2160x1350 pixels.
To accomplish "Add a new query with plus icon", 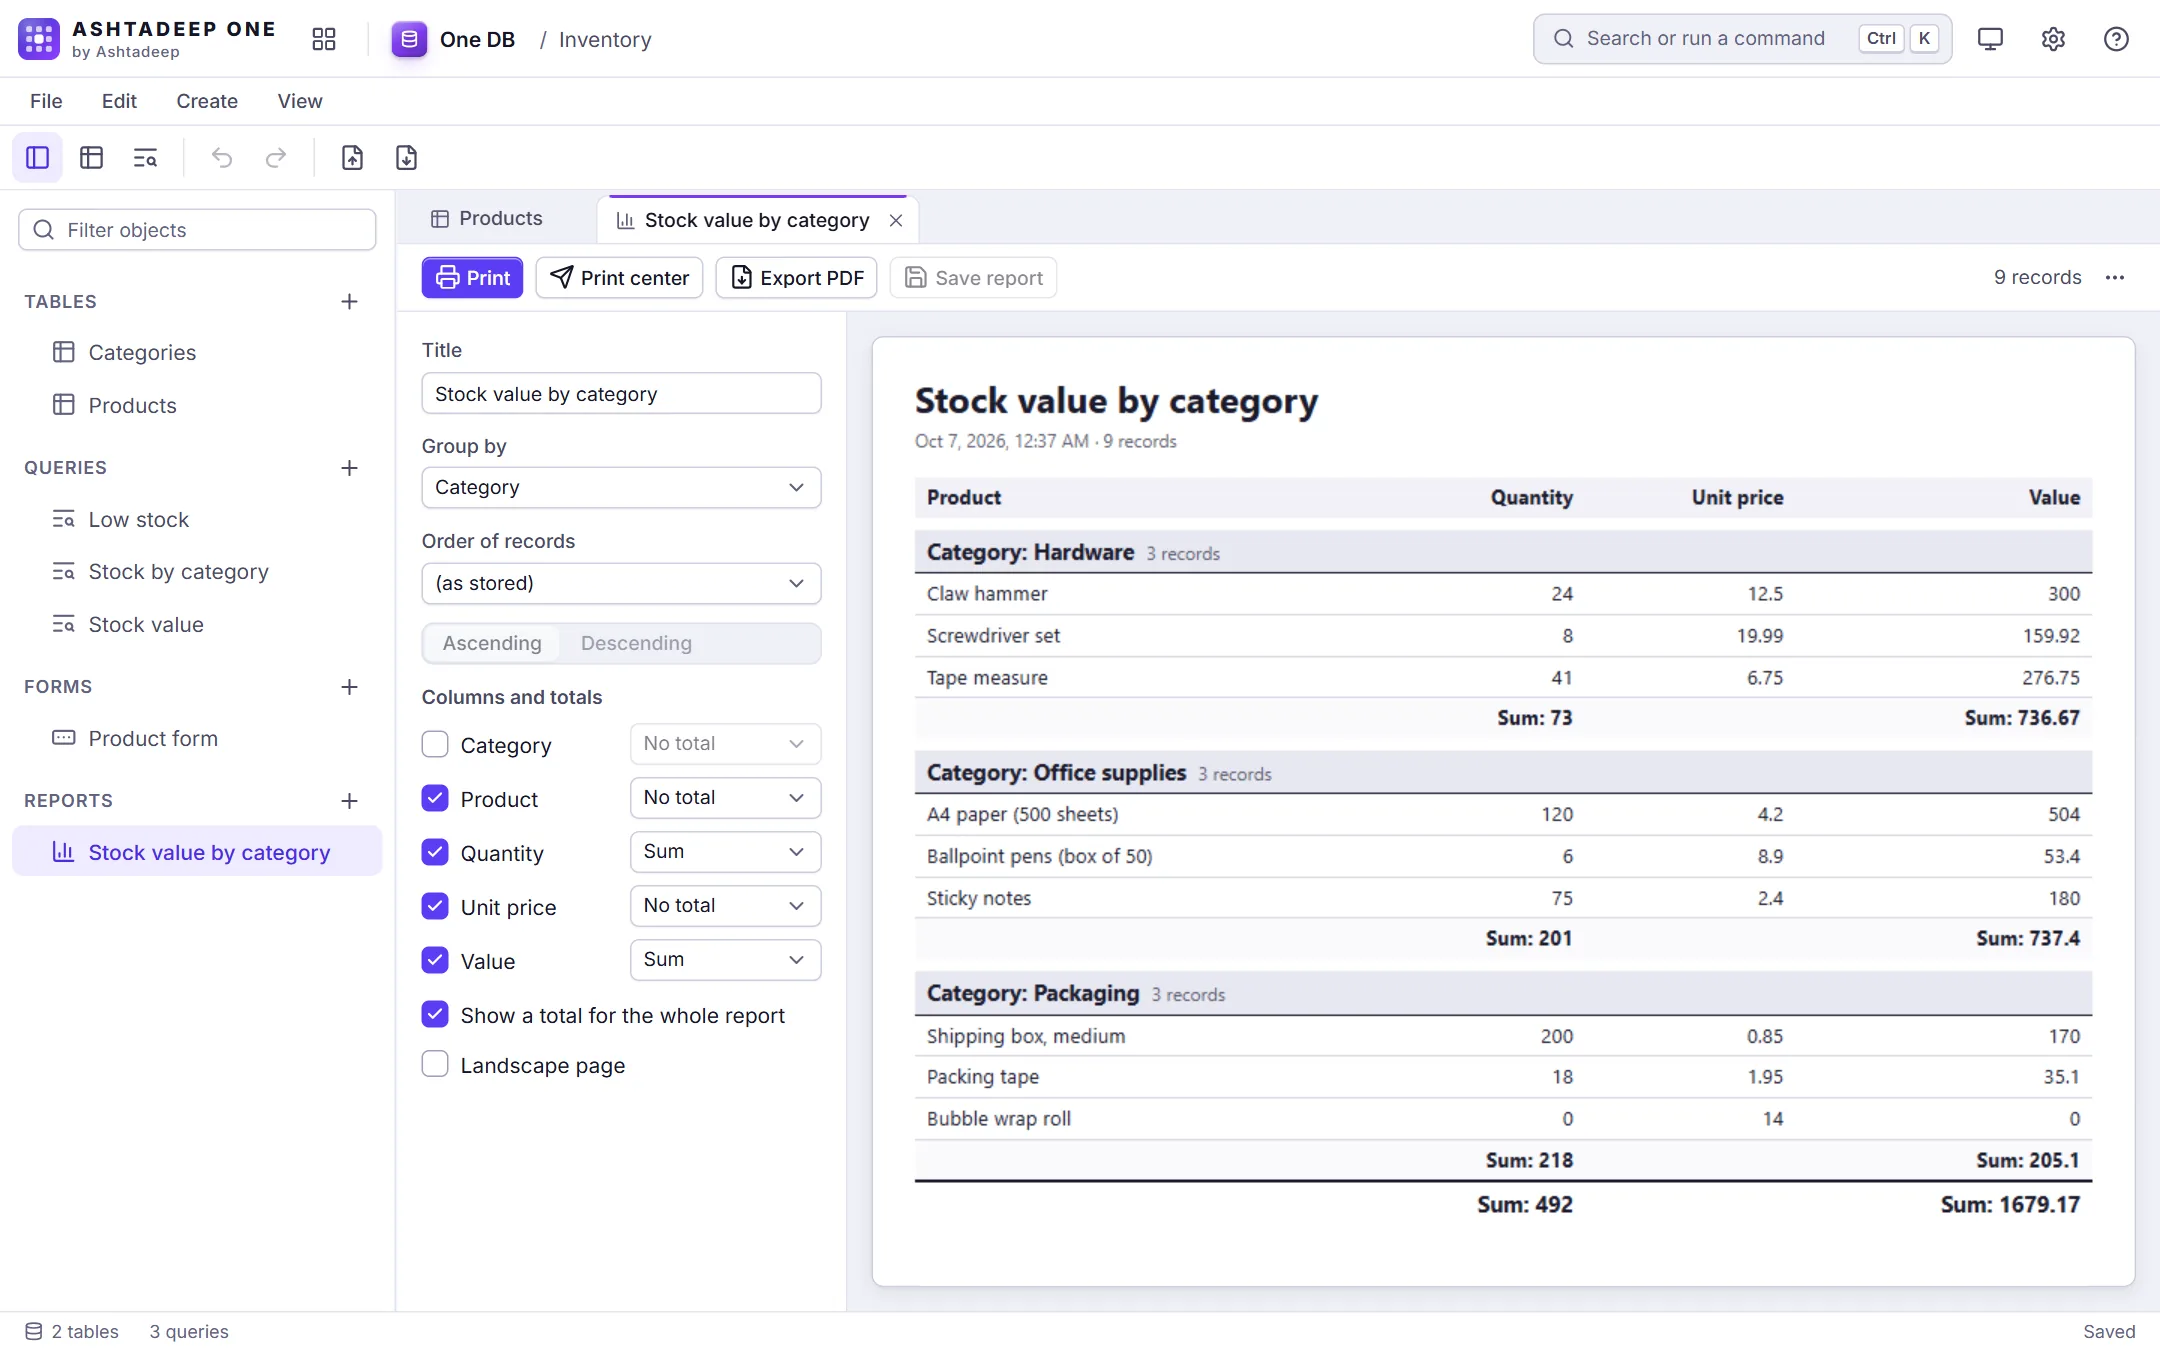I will [349, 468].
